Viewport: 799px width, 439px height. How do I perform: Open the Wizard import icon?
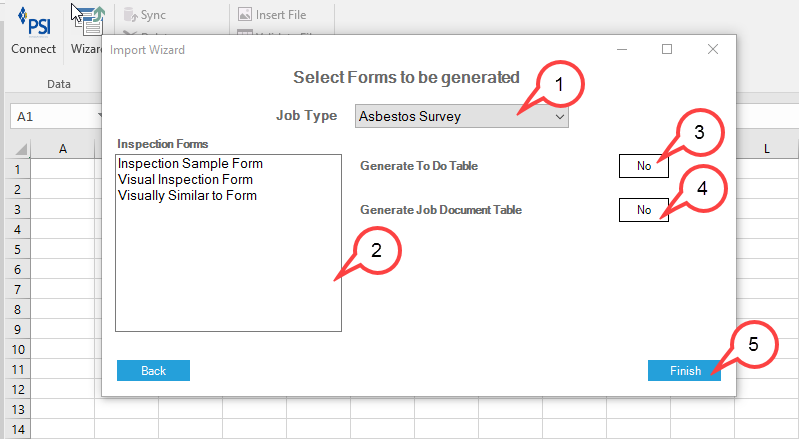point(90,21)
